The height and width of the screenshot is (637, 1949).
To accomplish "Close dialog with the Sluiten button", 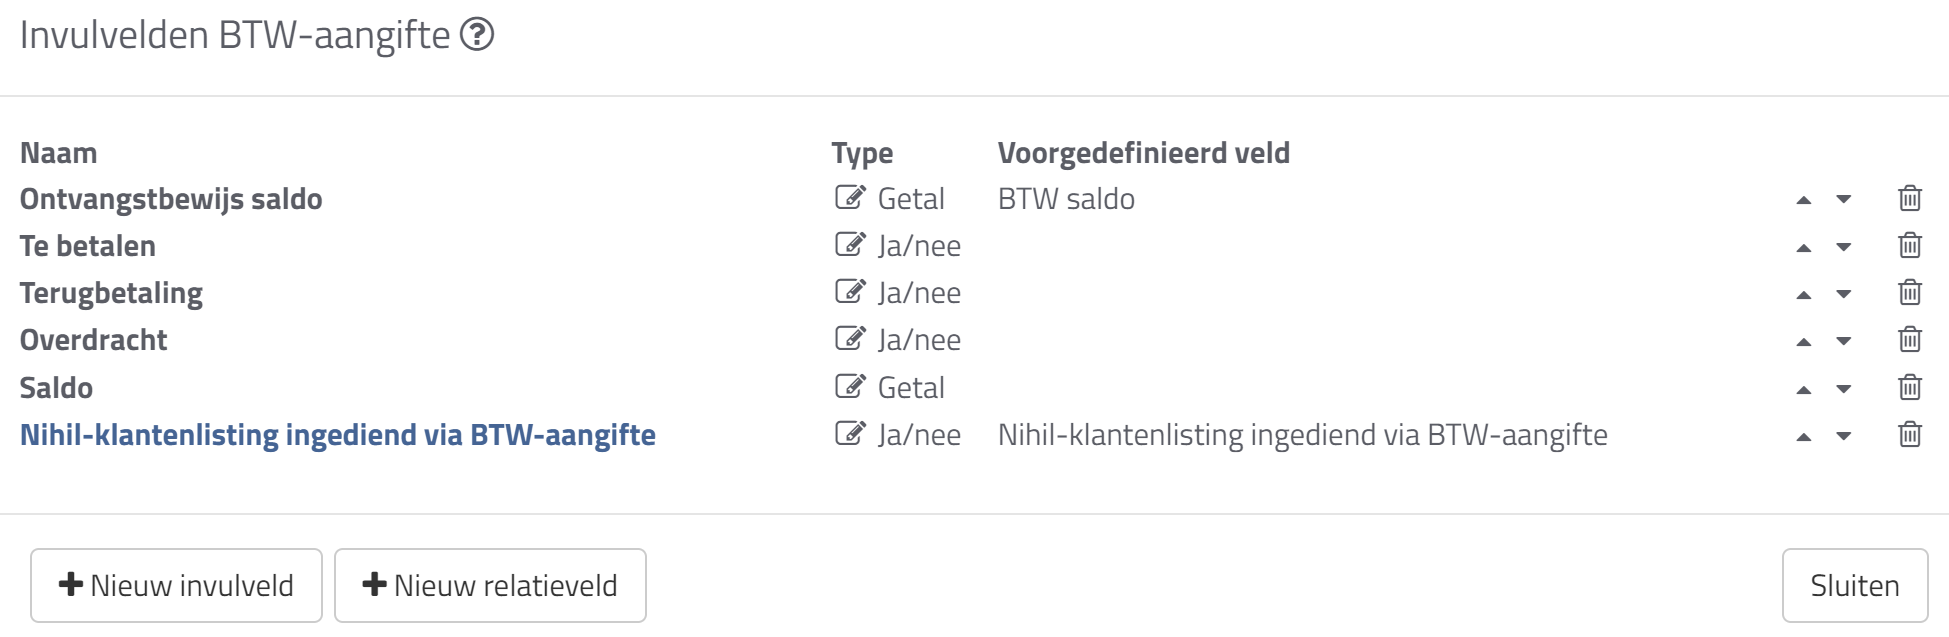I will click(1855, 585).
